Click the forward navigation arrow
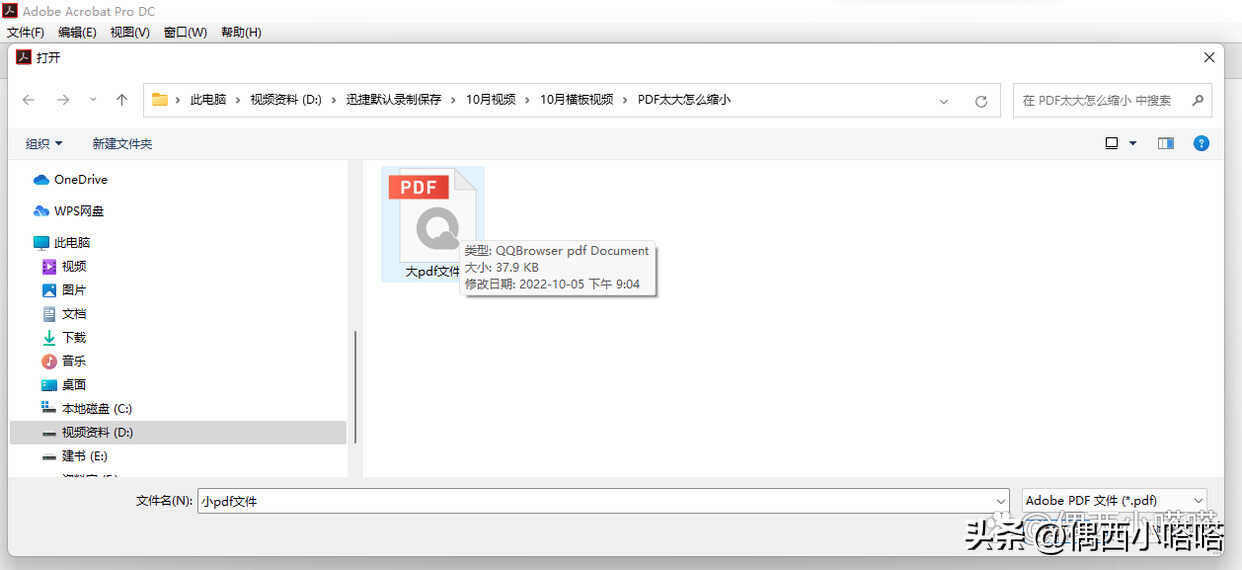 click(x=63, y=100)
